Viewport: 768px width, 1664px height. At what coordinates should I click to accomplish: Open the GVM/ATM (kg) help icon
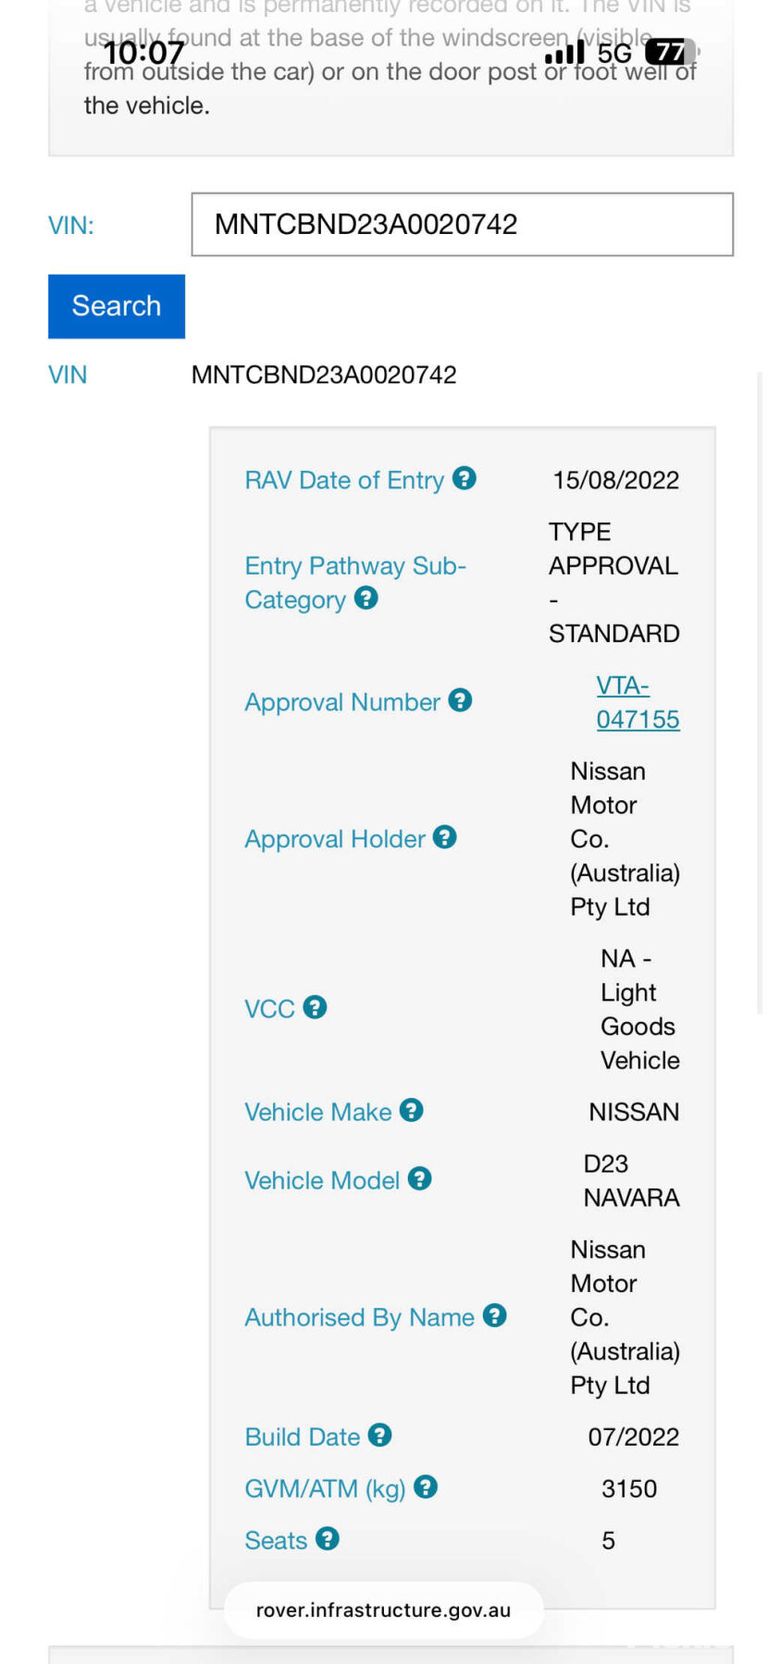(425, 1487)
